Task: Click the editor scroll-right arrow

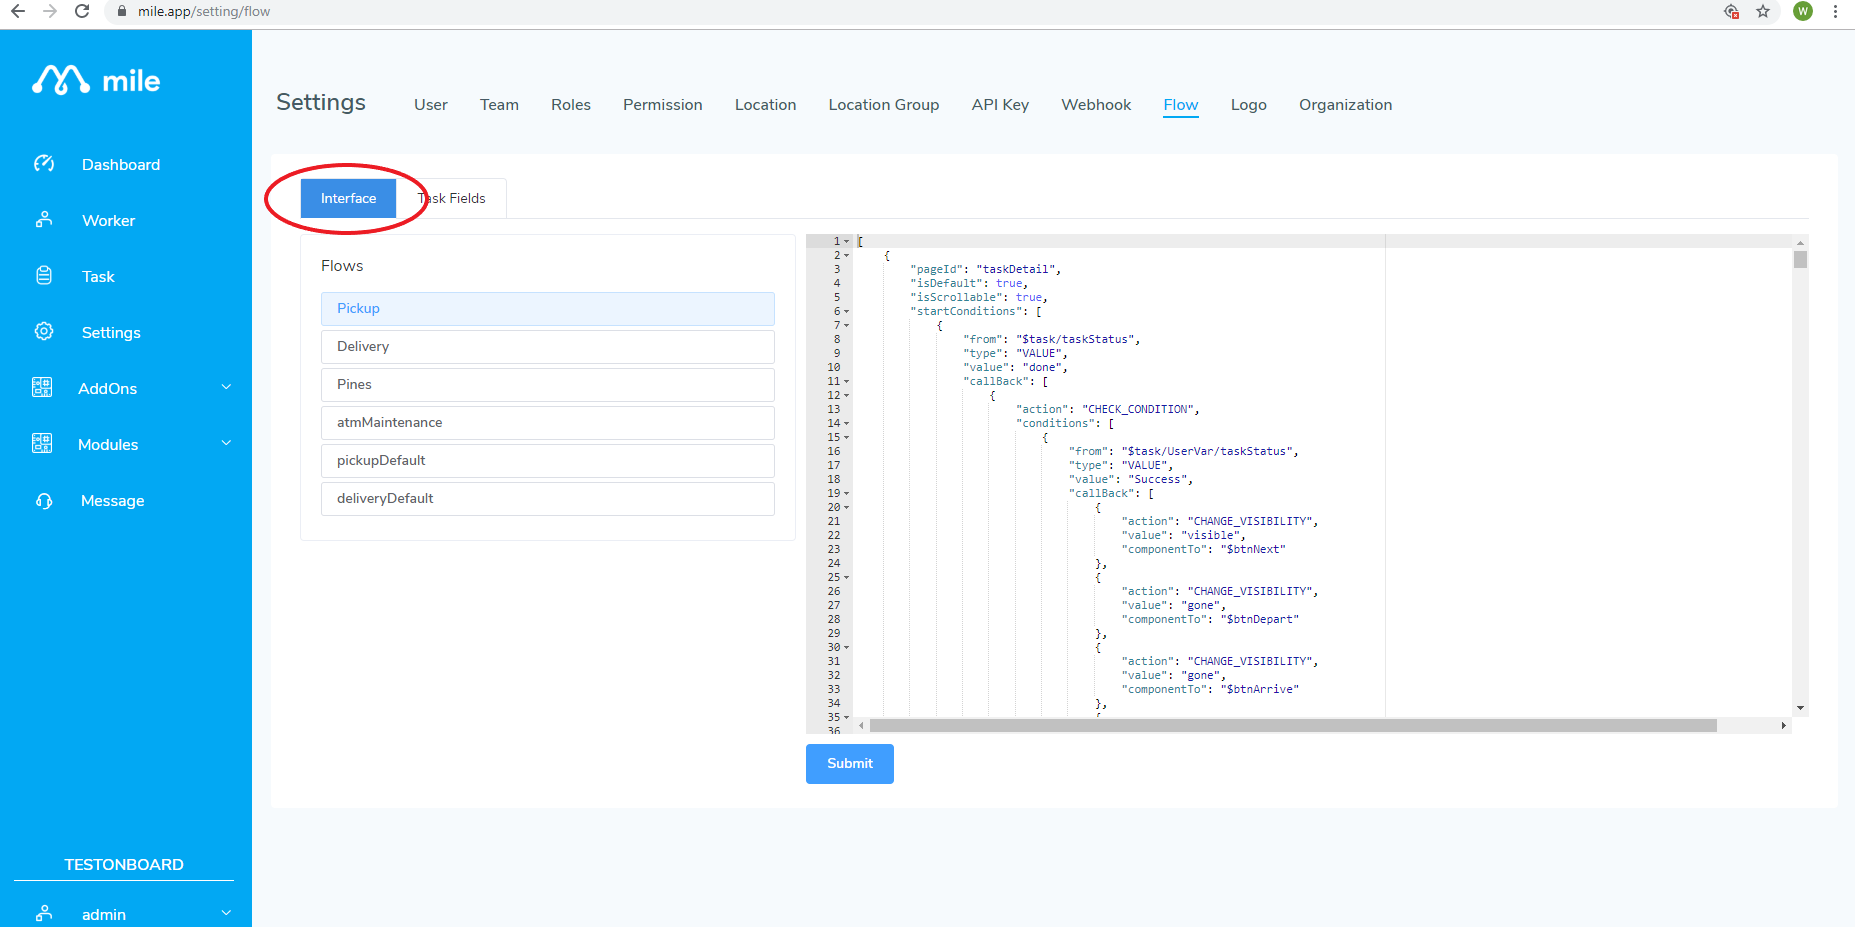Action: coord(1783,725)
